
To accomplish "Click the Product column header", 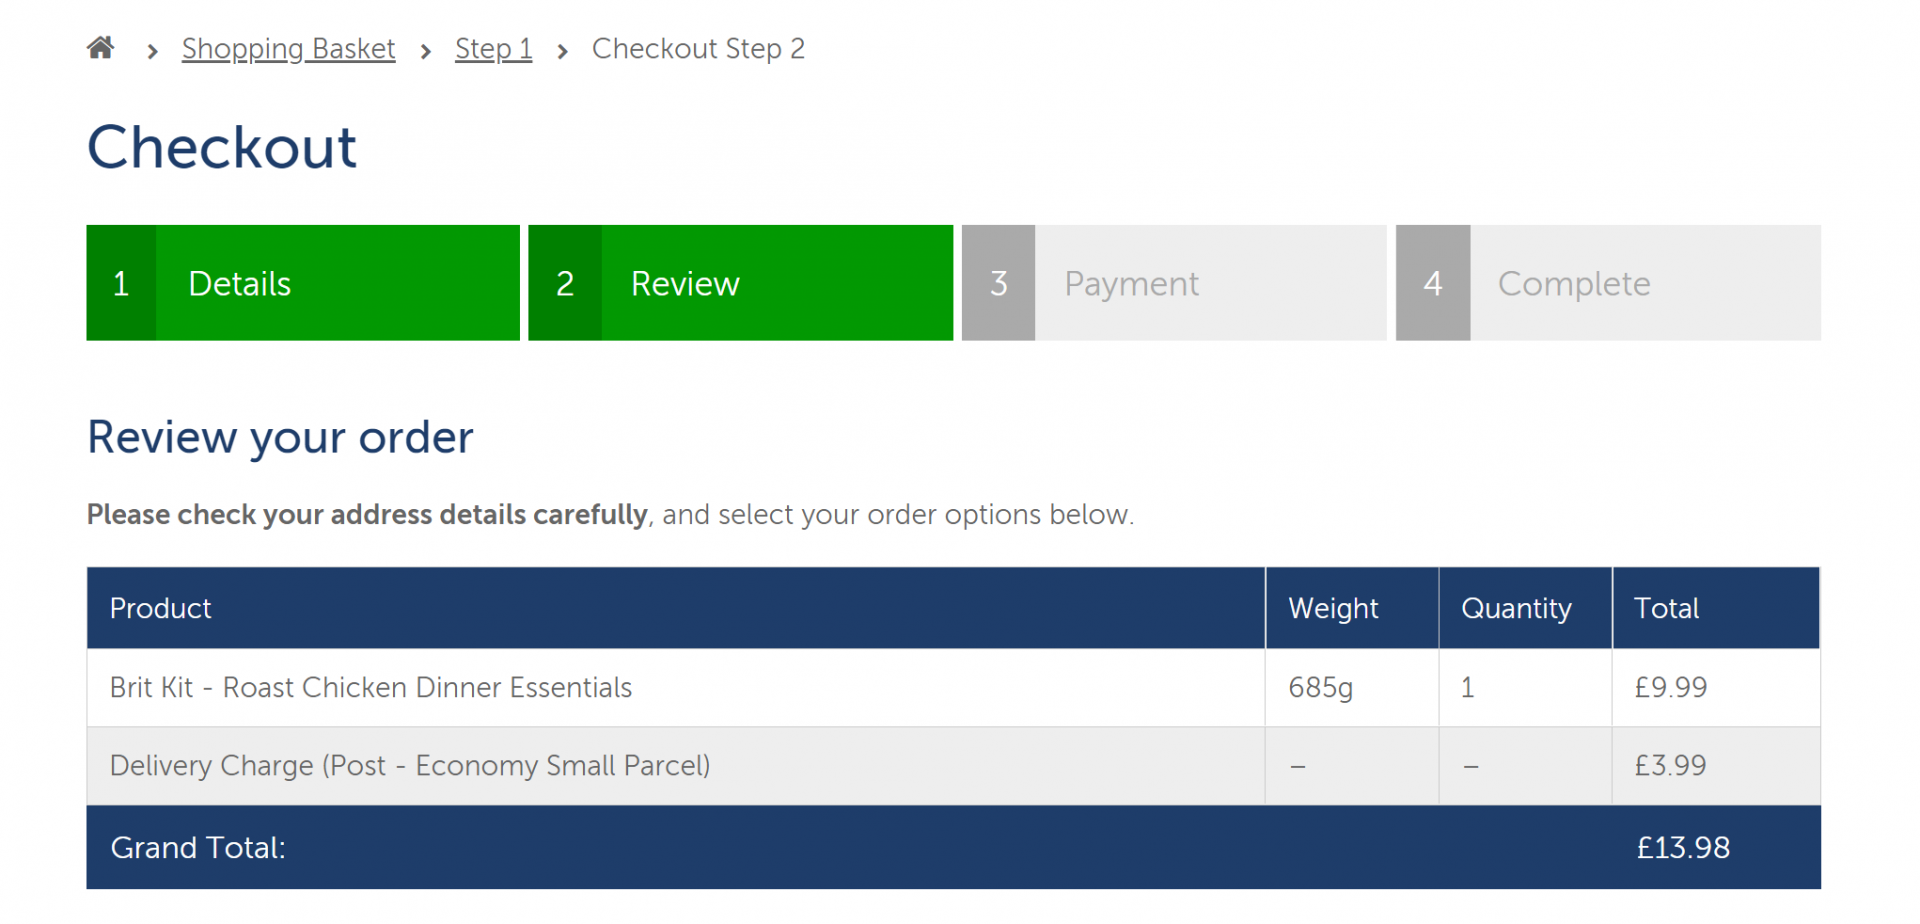I will 676,608.
